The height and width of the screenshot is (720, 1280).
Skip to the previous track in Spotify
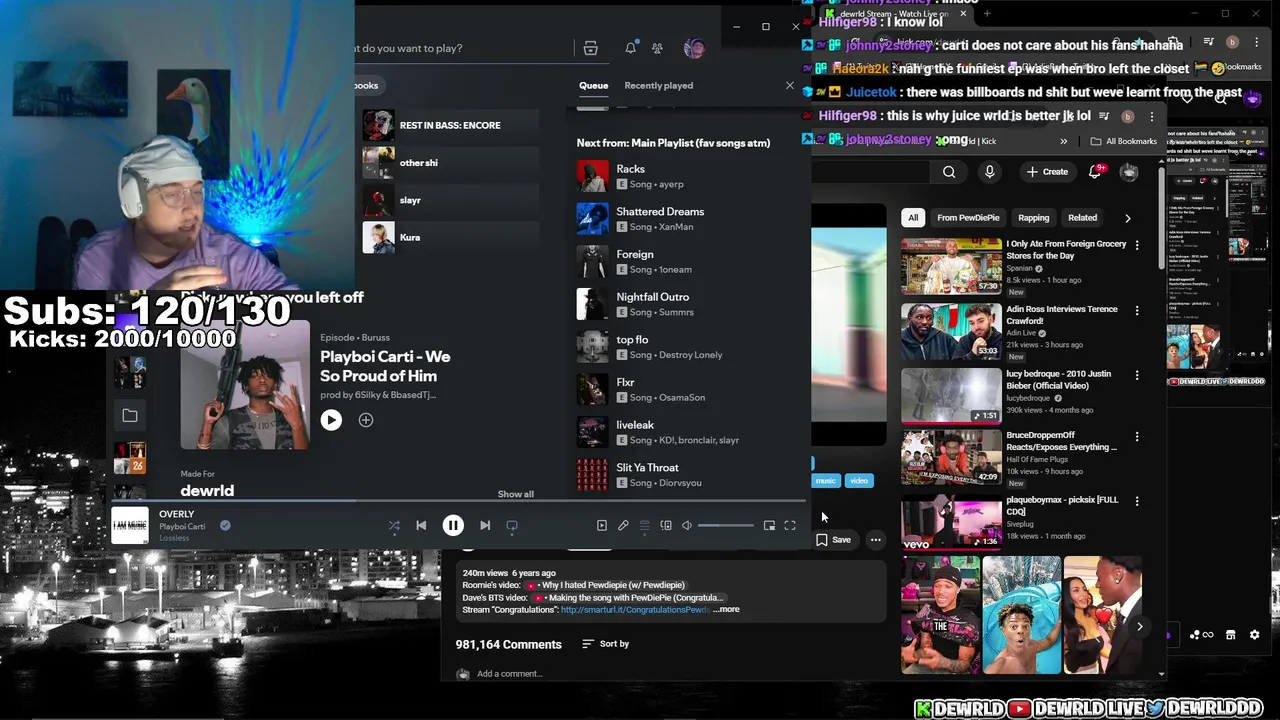coord(421,525)
